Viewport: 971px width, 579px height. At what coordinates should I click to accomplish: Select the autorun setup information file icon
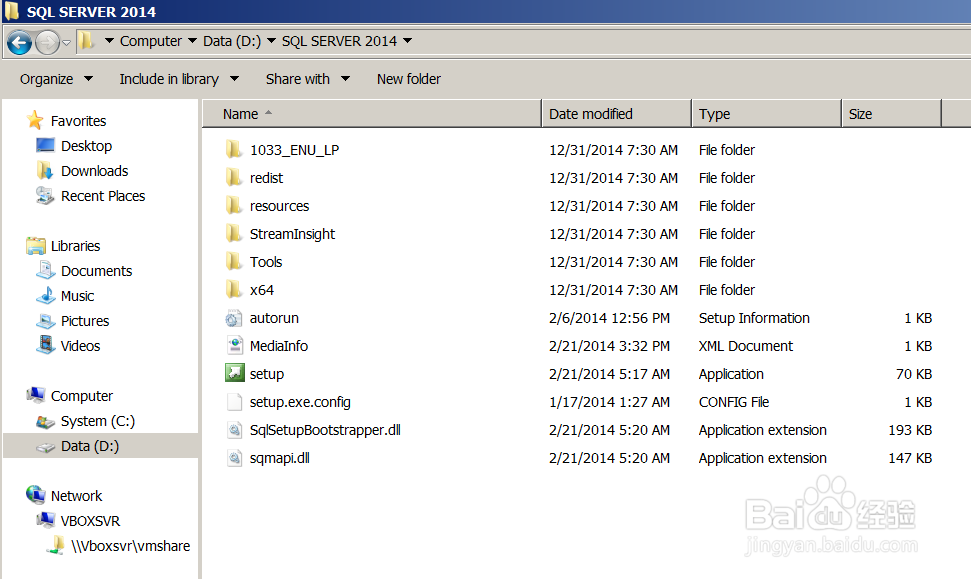tap(233, 318)
